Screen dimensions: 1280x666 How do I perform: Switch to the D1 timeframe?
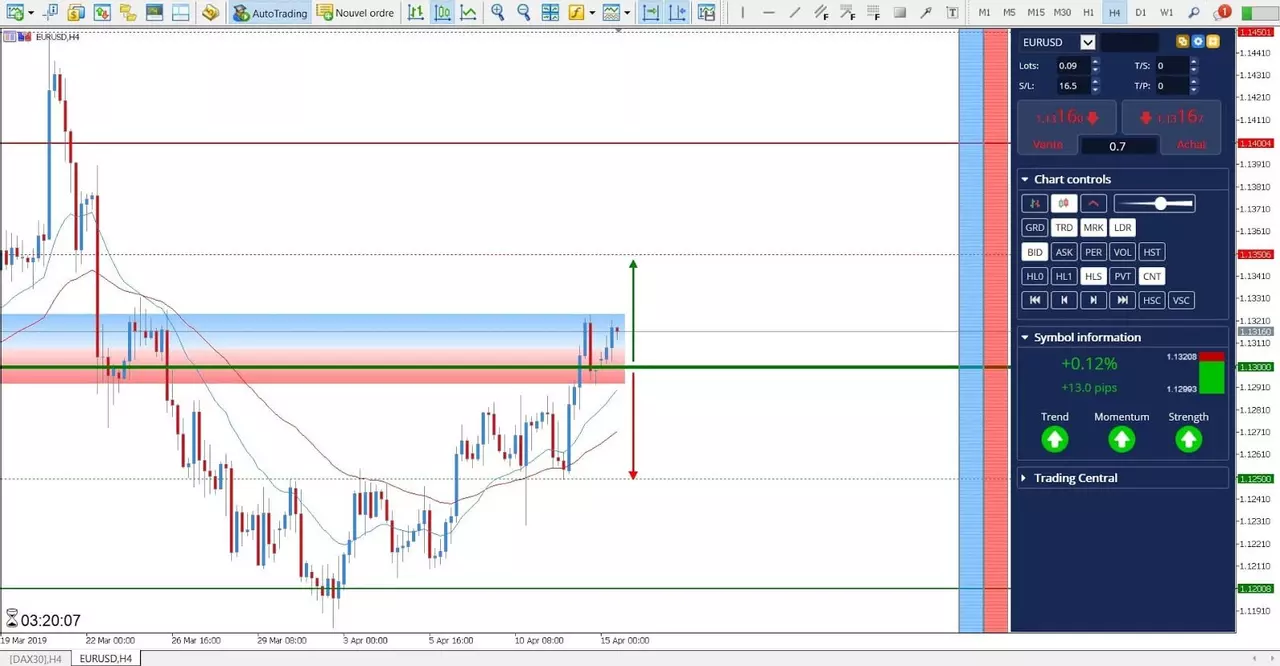(1141, 13)
